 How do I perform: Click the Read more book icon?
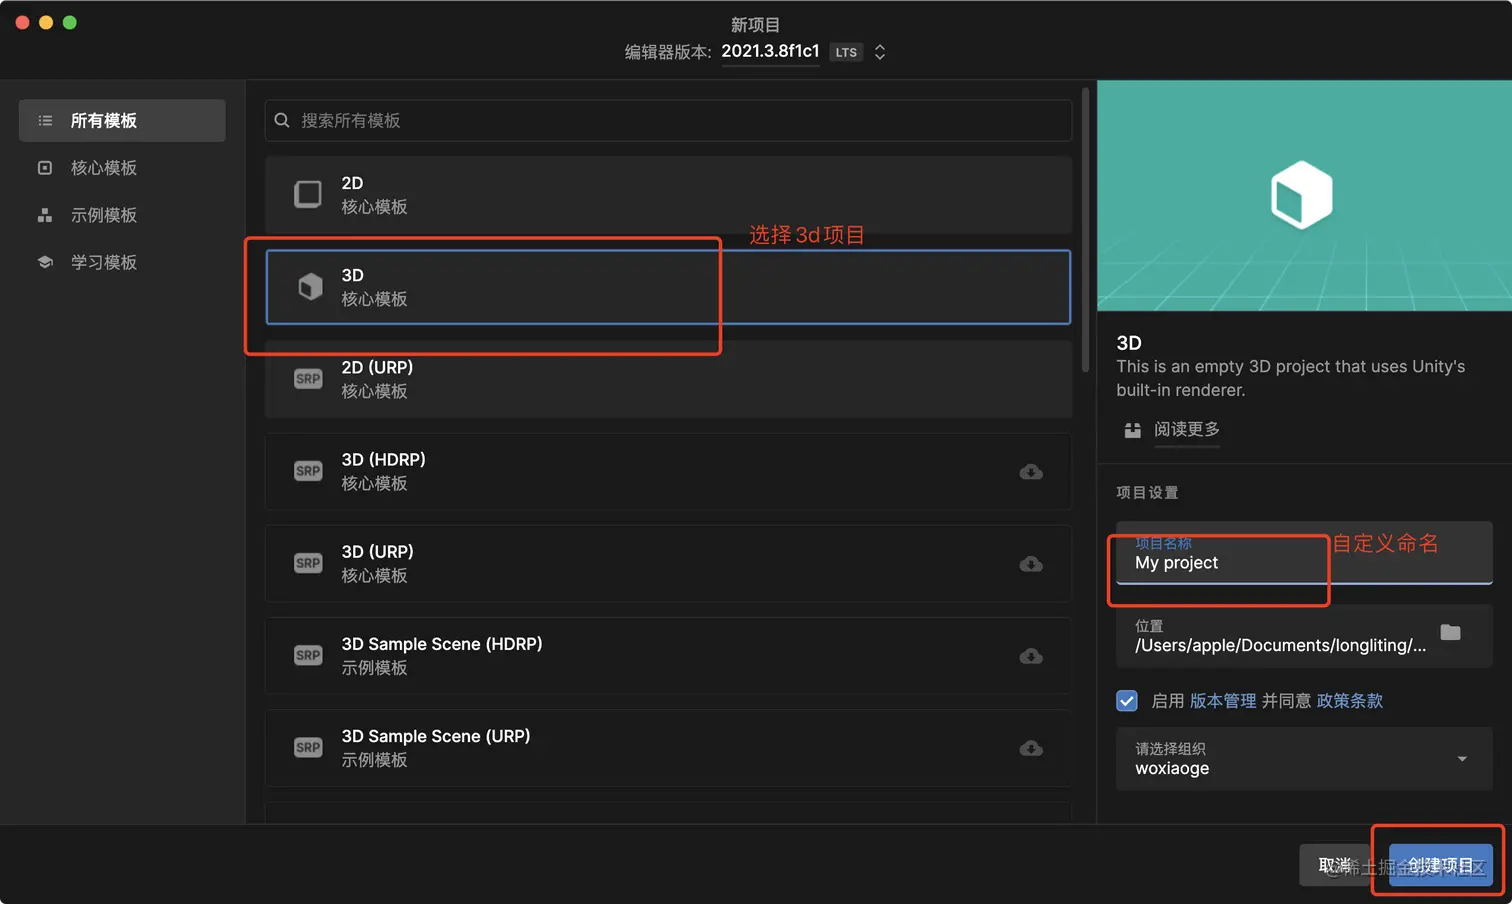pyautogui.click(x=1132, y=430)
